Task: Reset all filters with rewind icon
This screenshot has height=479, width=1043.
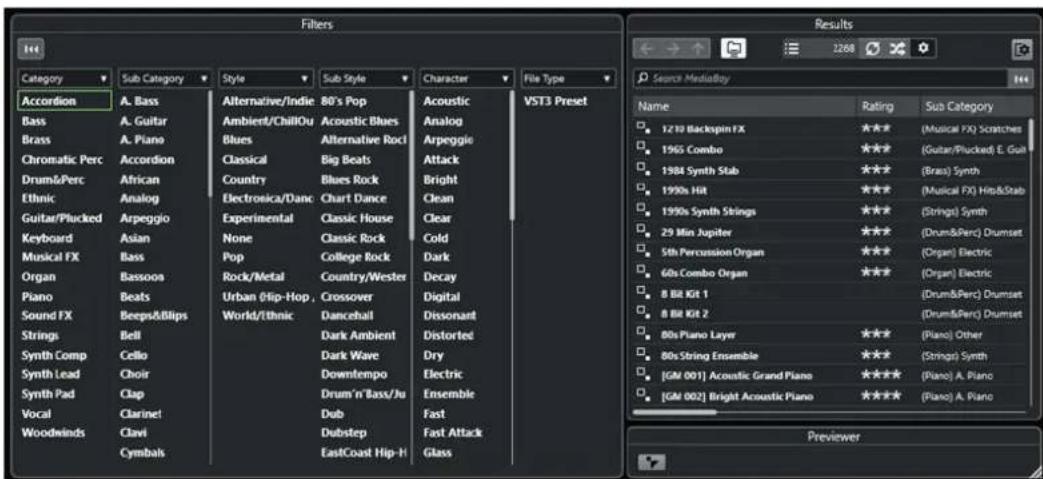Action: point(31,49)
